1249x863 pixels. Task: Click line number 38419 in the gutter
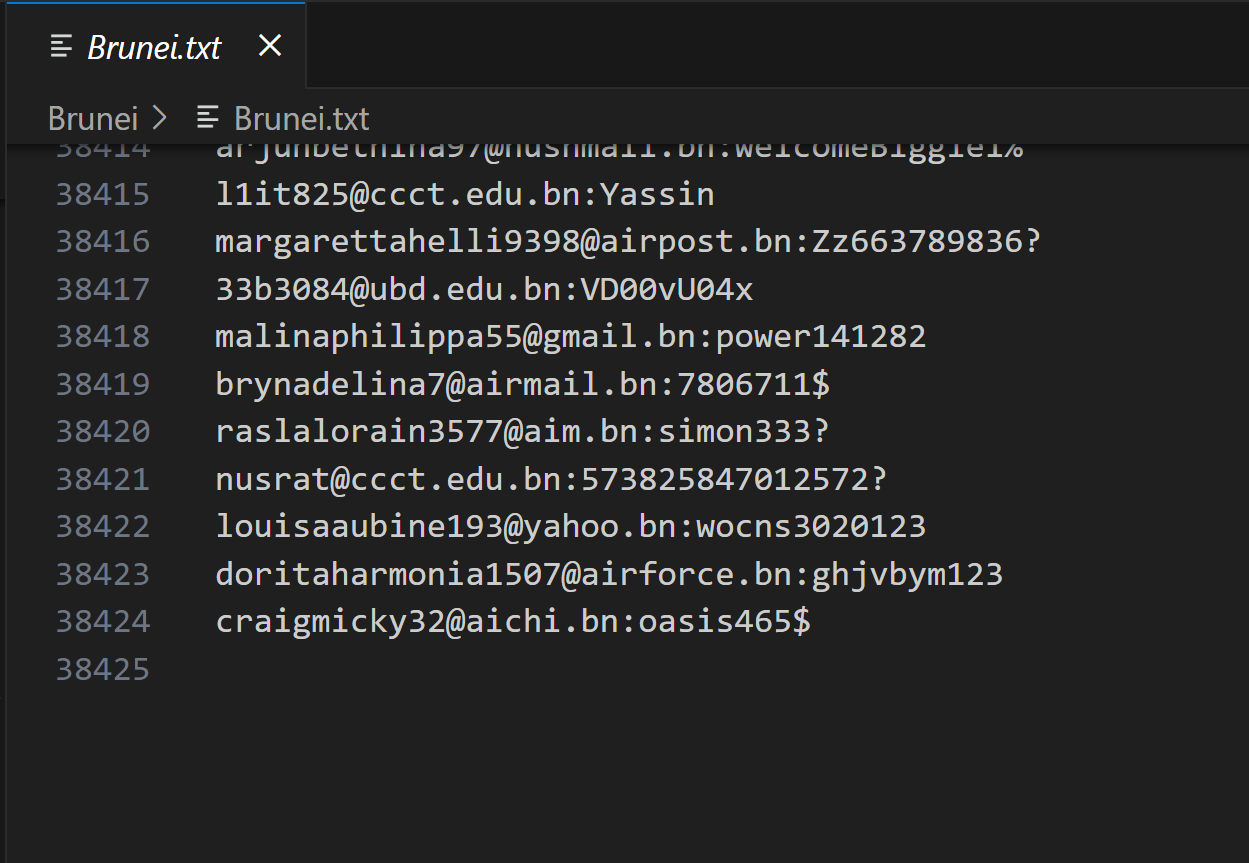pos(102,384)
